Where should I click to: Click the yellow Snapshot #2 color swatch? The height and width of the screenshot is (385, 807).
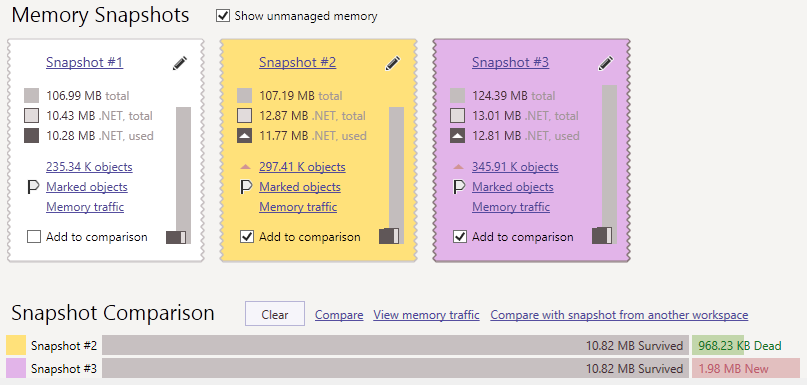point(16,345)
